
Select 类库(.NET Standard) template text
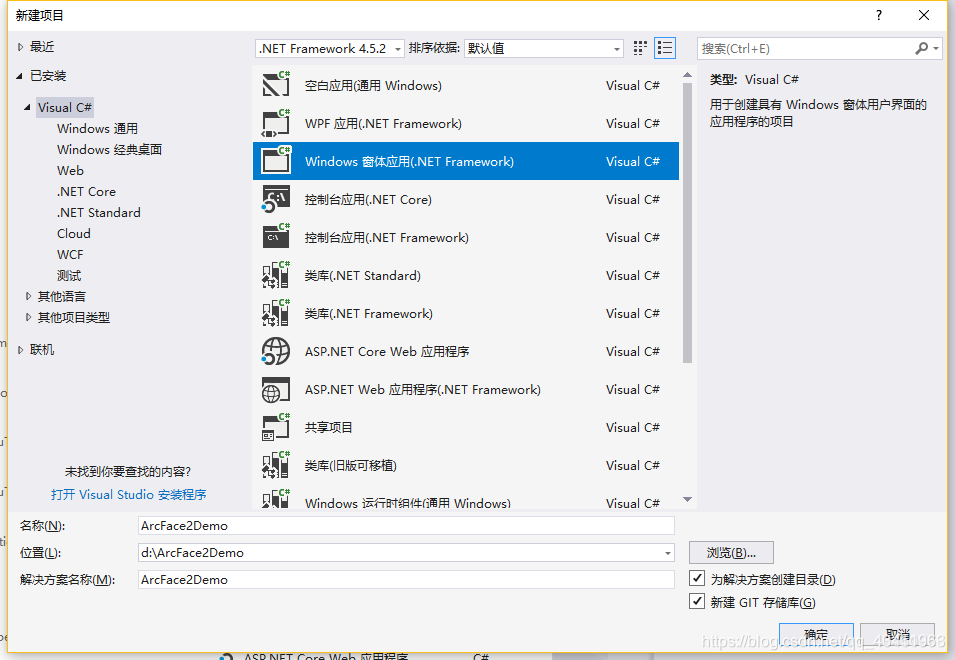pos(362,276)
